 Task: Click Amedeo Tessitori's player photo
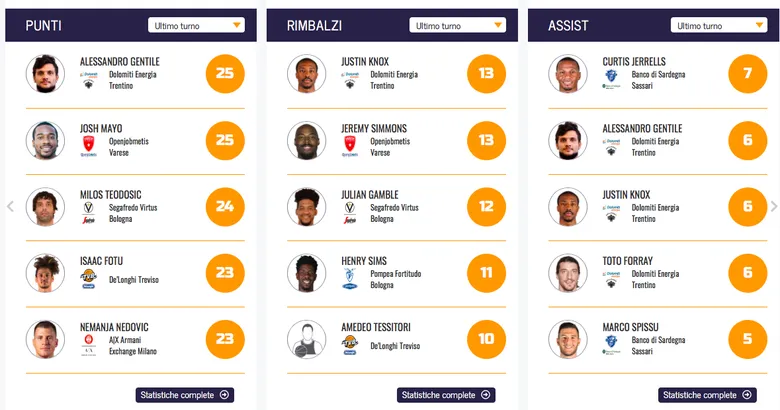pyautogui.click(x=306, y=340)
